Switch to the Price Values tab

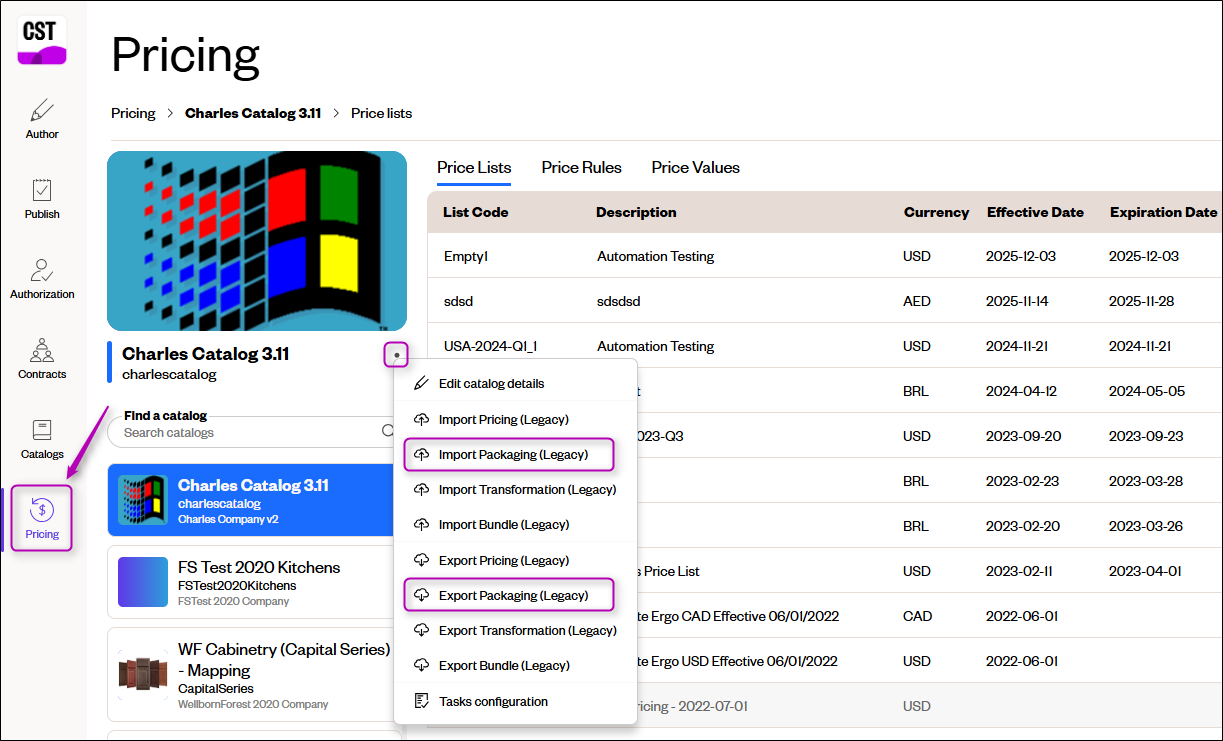(695, 167)
